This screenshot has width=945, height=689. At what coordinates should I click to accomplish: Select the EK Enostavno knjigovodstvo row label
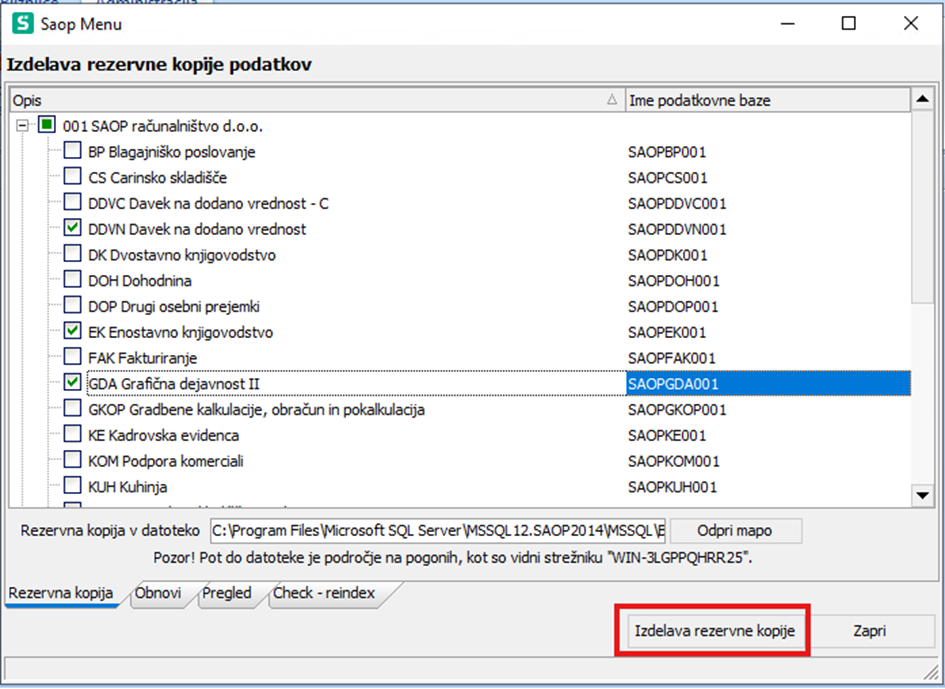pyautogui.click(x=180, y=332)
